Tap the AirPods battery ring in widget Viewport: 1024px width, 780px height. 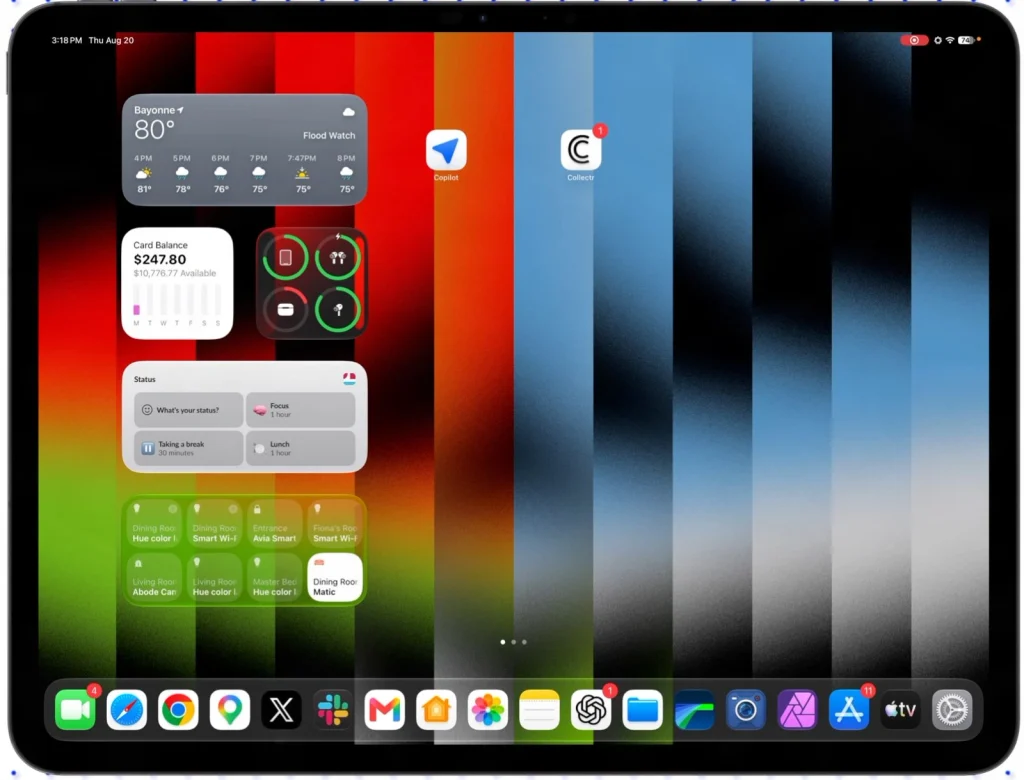338,257
